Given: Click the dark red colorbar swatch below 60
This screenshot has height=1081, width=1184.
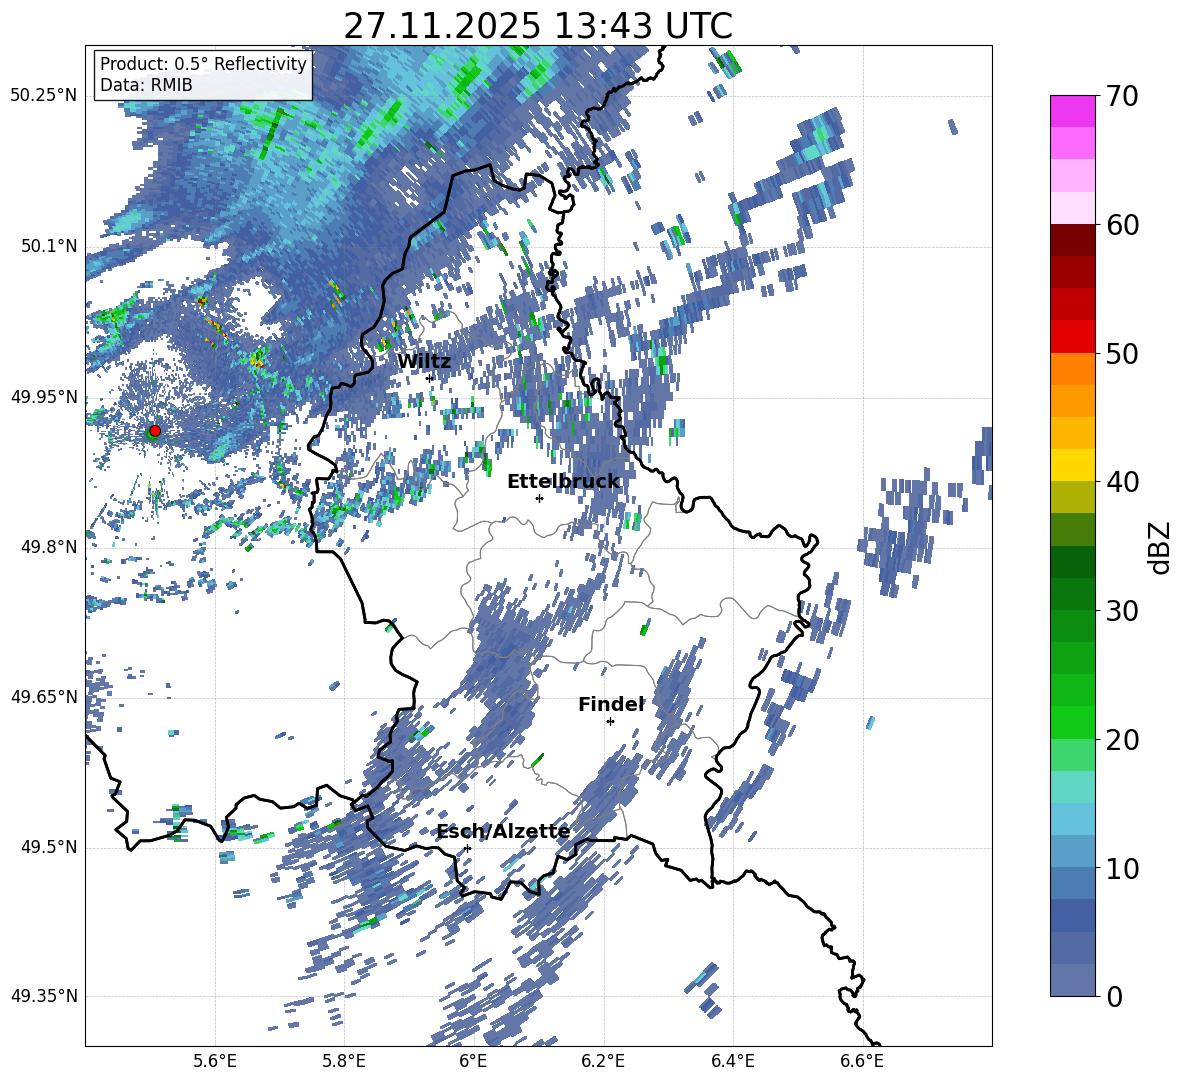Looking at the screenshot, I should (x=1072, y=240).
